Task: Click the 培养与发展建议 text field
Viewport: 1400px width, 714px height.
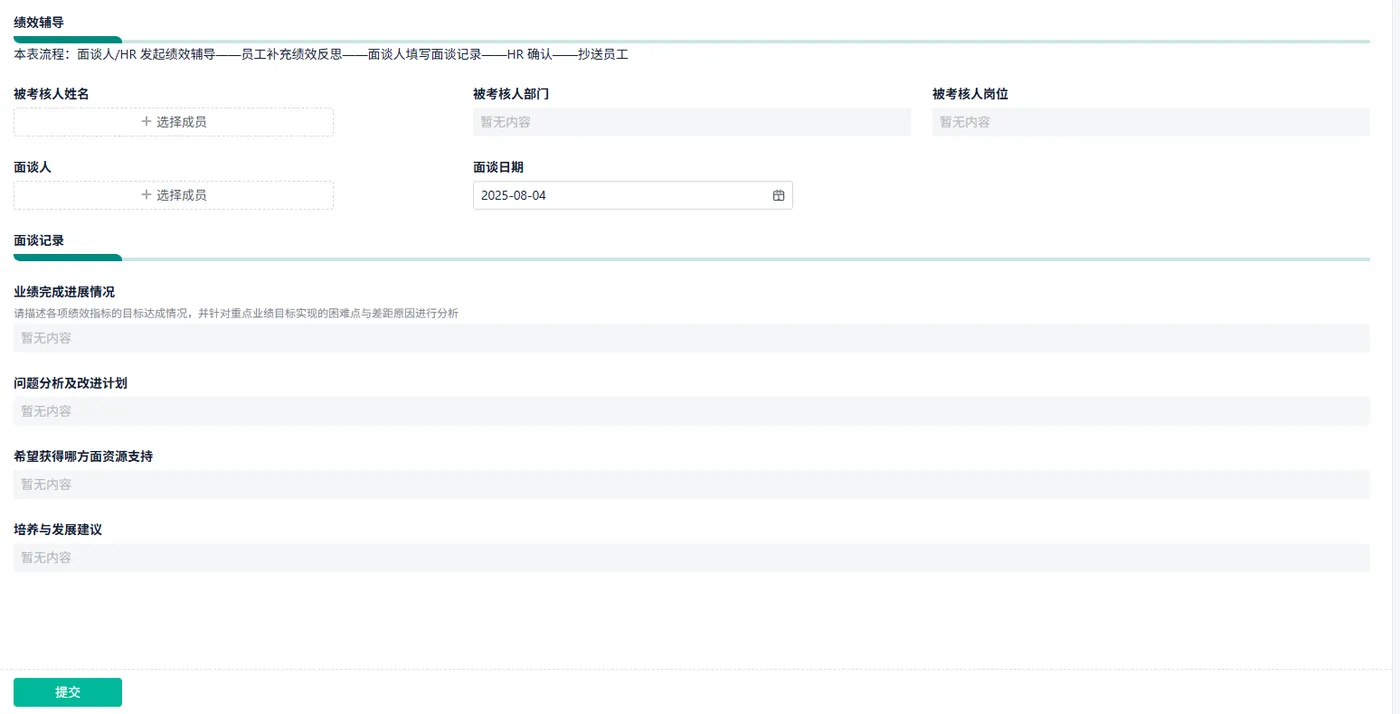Action: pos(692,557)
